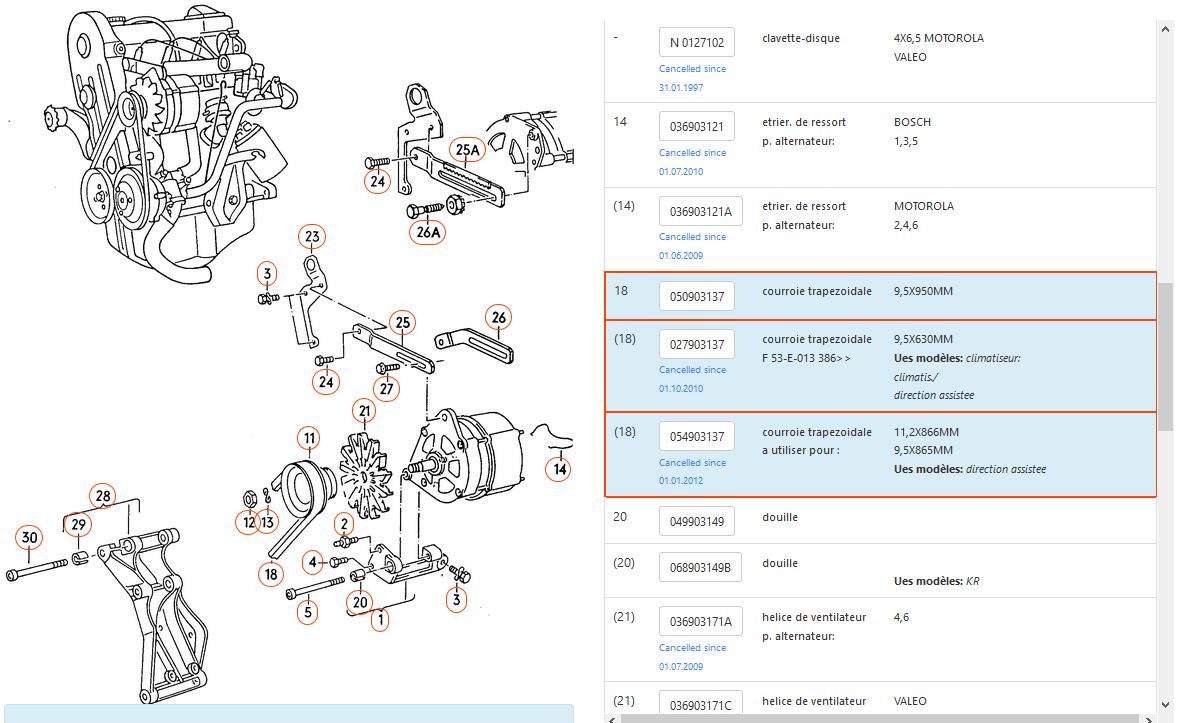Screen dimensions: 1178x723
Task: Click callout 14 beside the alternator
Action: coord(560,468)
